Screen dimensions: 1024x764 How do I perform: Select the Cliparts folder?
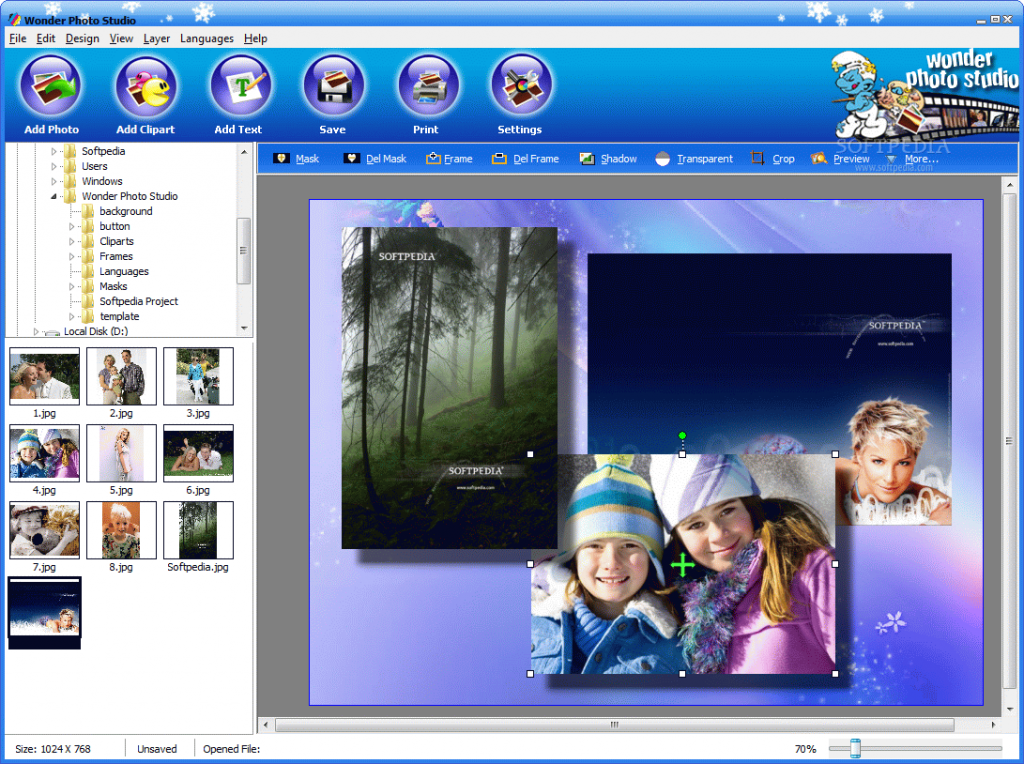(x=116, y=242)
